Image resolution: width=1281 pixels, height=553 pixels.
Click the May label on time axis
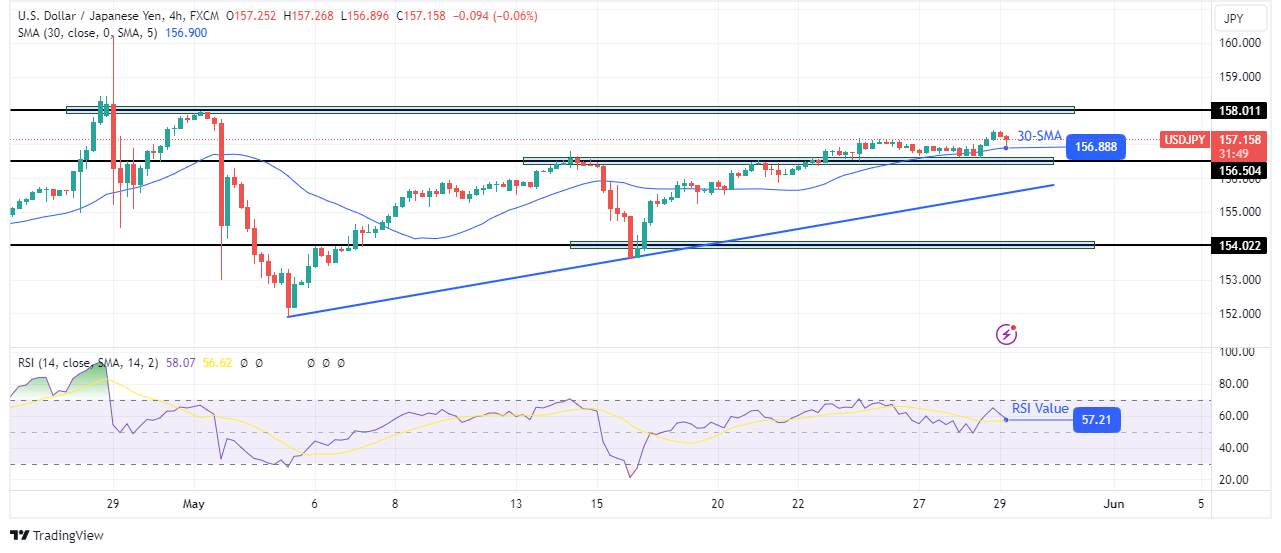click(x=194, y=504)
